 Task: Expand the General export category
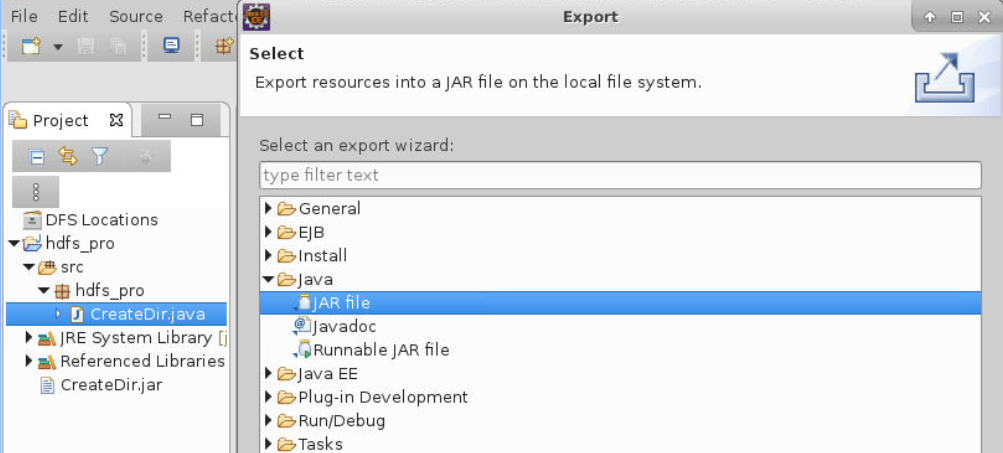(x=267, y=209)
